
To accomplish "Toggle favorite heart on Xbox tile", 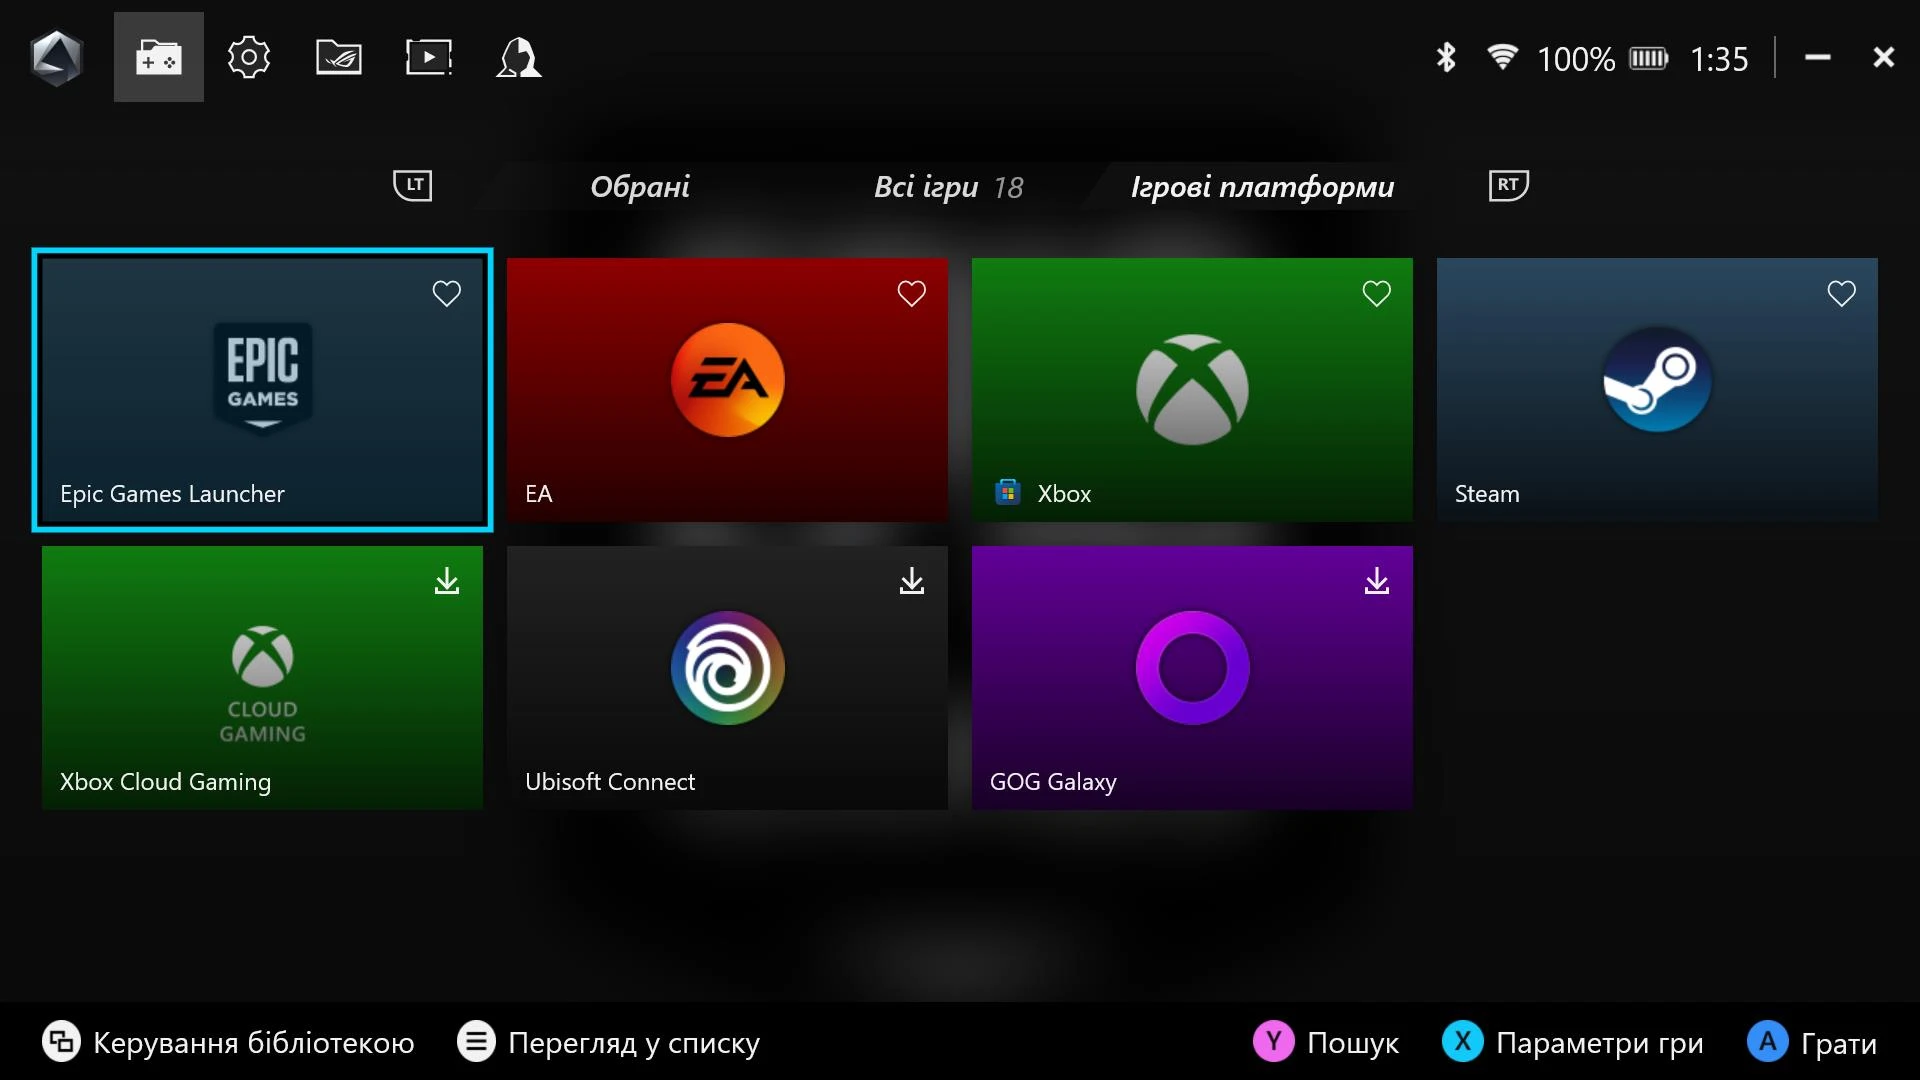I will (1377, 293).
